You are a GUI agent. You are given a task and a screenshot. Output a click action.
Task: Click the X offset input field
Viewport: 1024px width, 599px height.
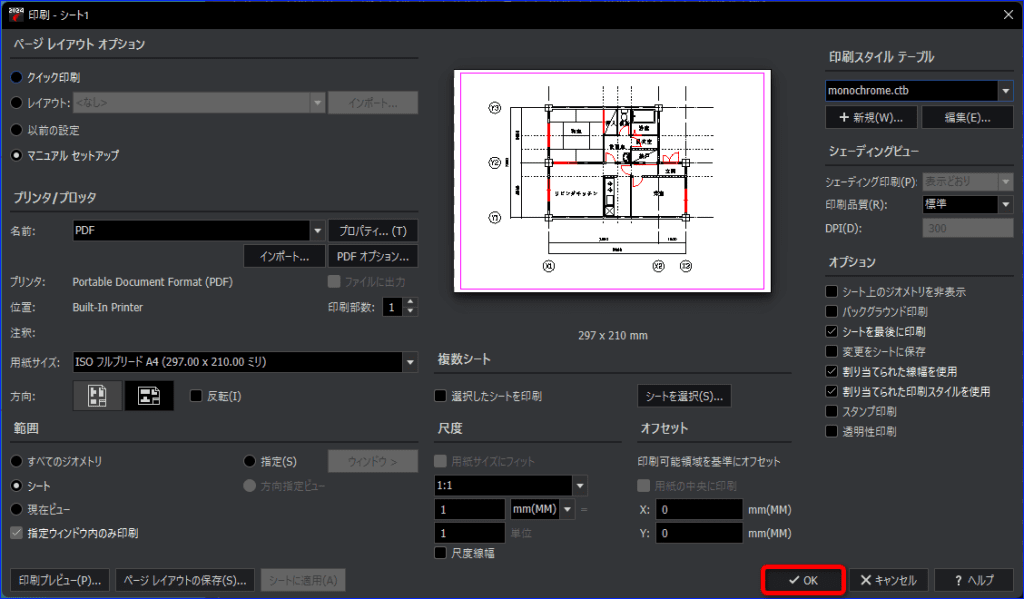coord(699,509)
